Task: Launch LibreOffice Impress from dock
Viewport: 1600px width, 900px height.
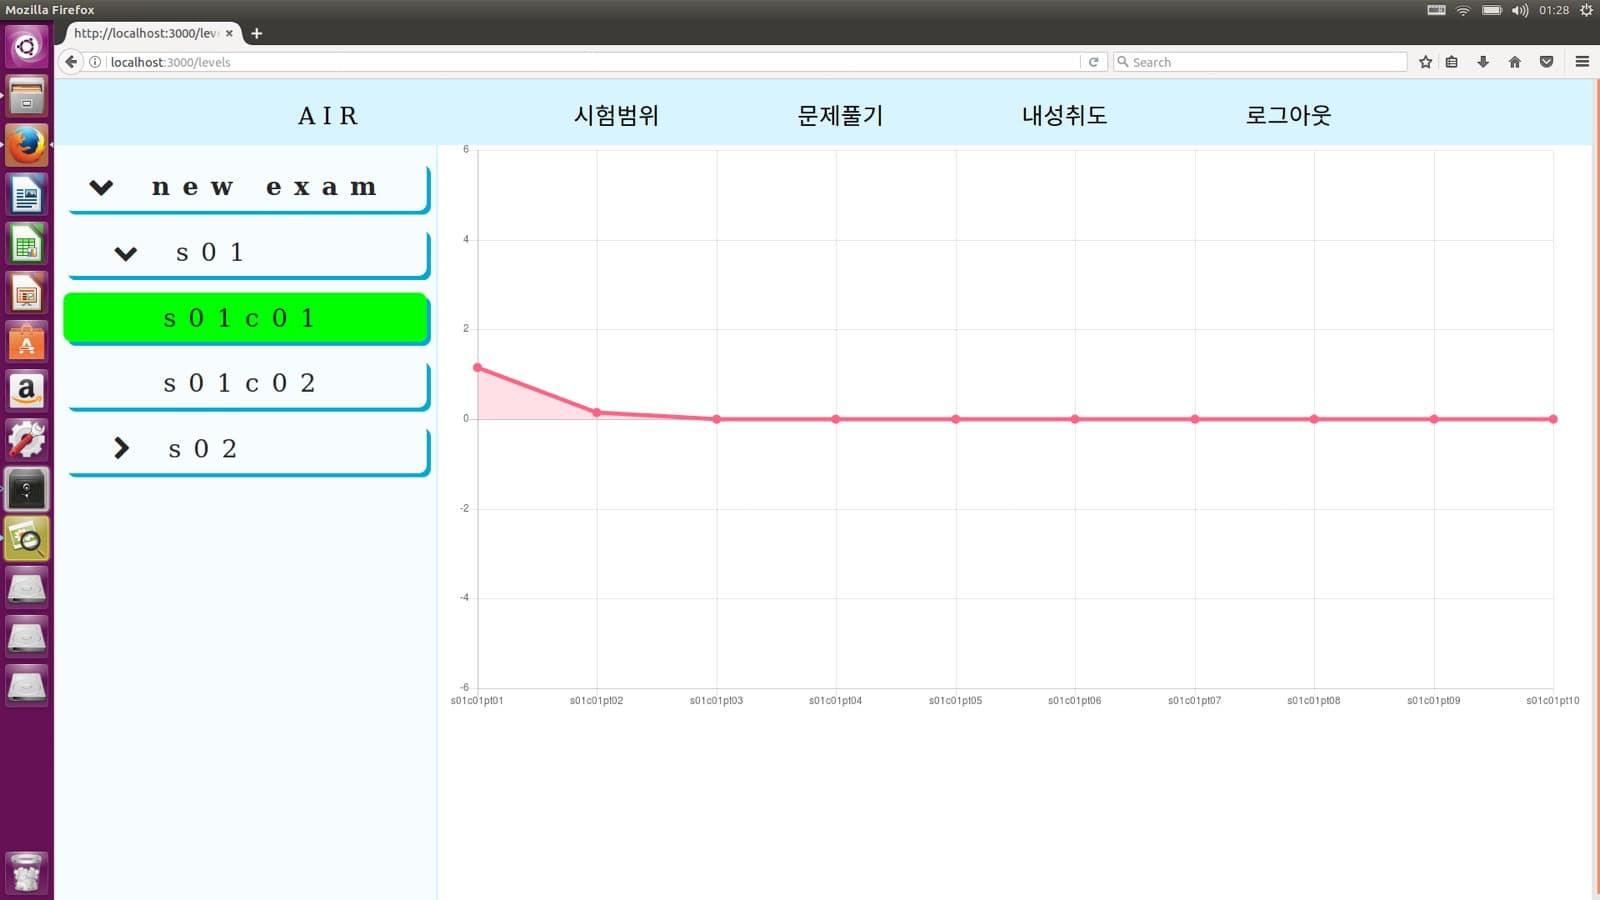Action: coord(27,293)
